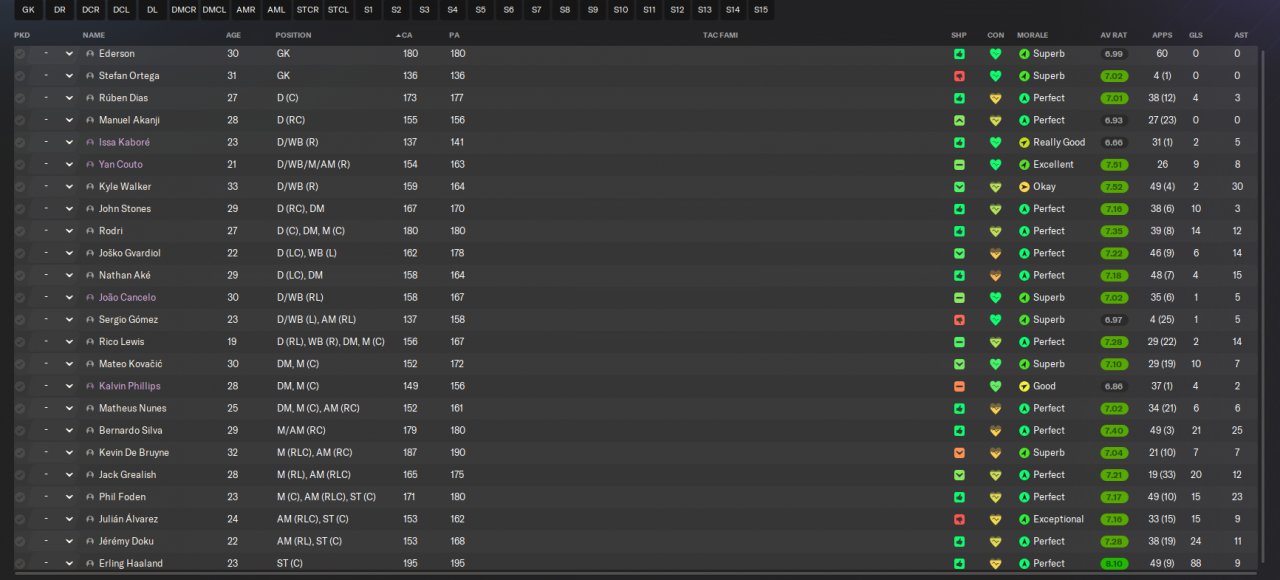
Task: Sort the list by the AV RAT column
Action: [x=1113, y=35]
